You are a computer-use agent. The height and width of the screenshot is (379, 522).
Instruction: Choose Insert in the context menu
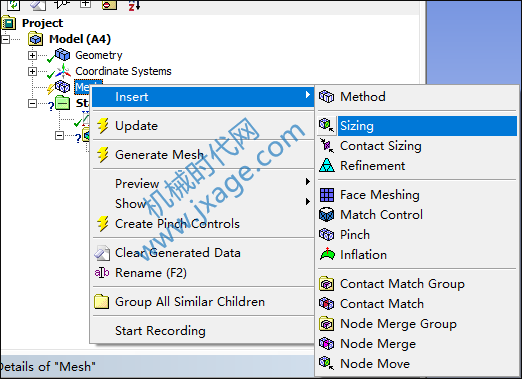203,97
